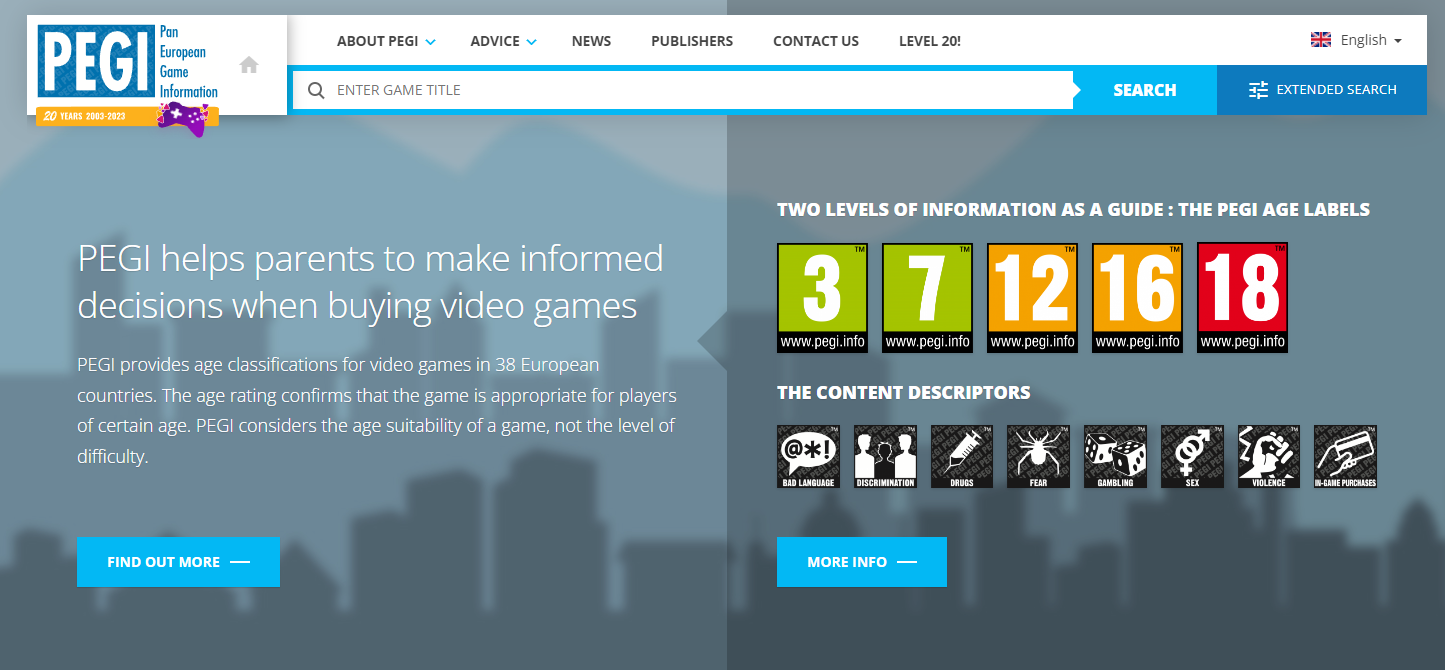This screenshot has width=1445, height=670.
Task: Click 'The Content Descriptors' heading
Action: pyautogui.click(x=904, y=392)
